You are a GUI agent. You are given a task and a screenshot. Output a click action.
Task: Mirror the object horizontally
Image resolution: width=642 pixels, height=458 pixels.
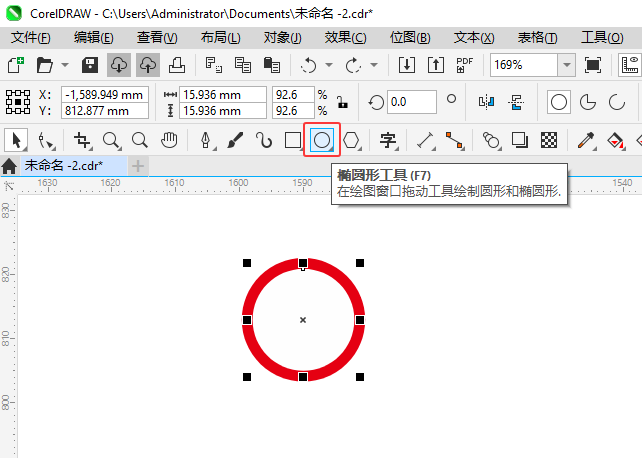pyautogui.click(x=486, y=102)
